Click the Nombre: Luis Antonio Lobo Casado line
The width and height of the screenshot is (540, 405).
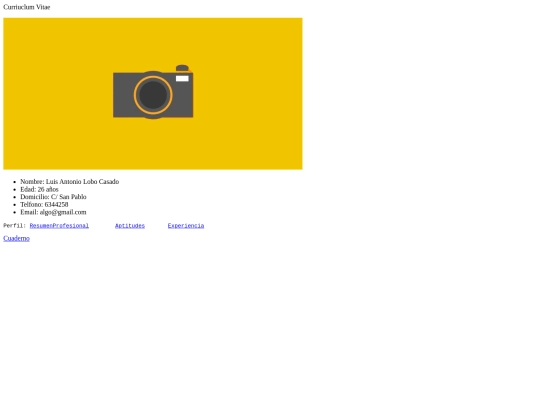[70, 181]
